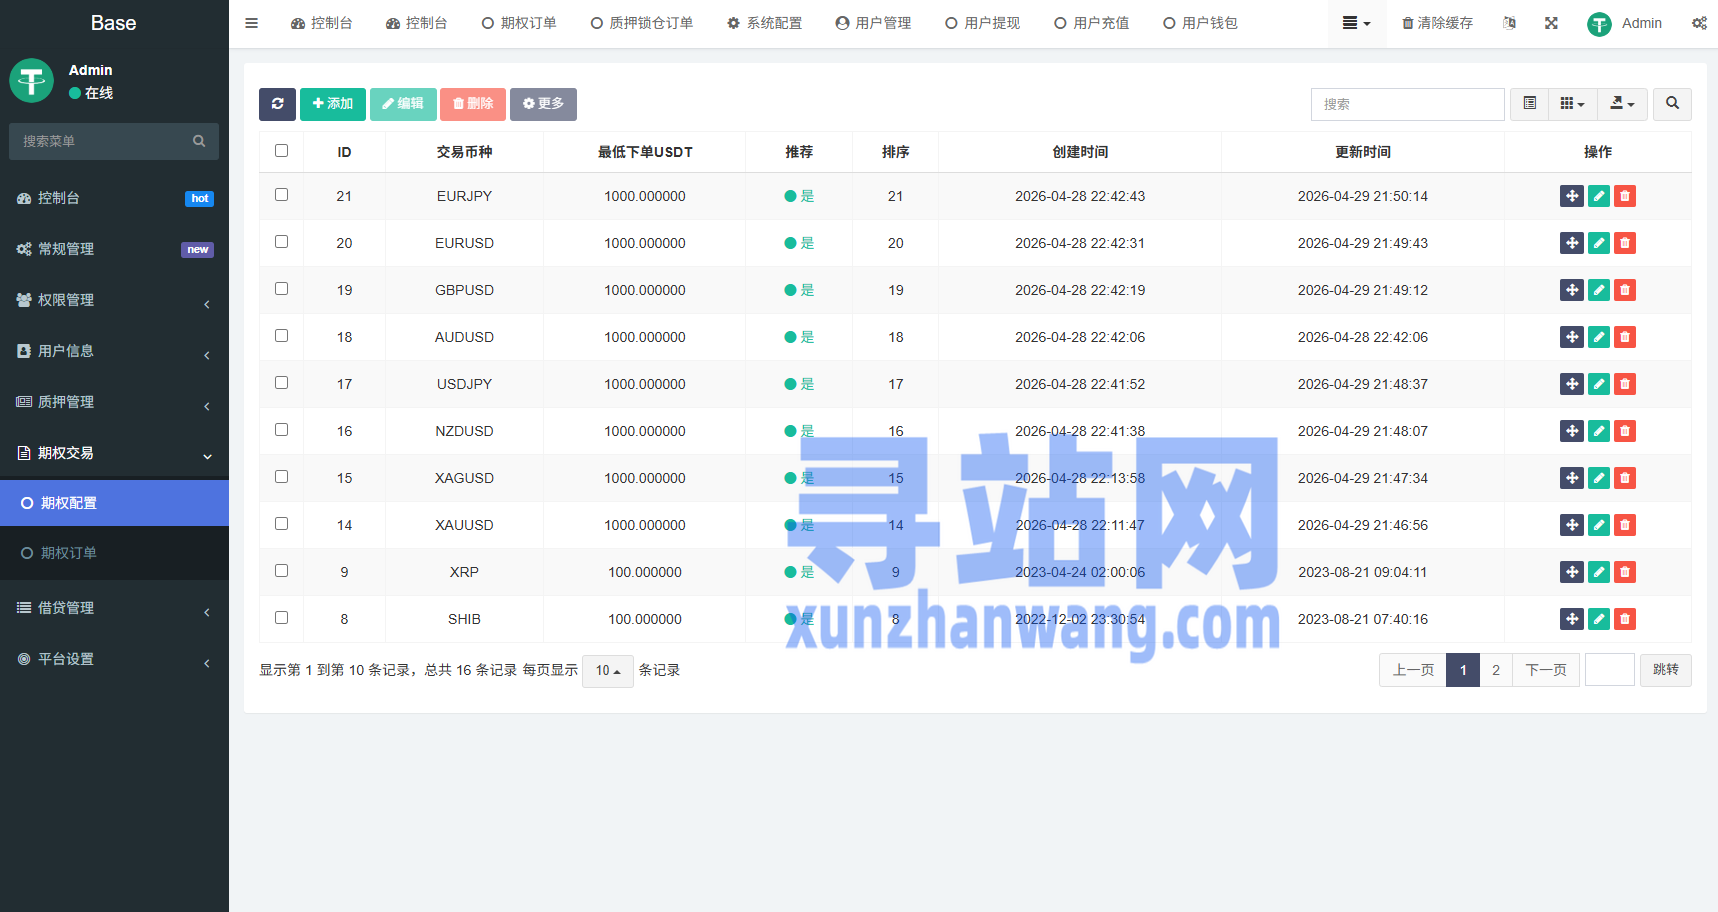Delete the SHIB row via the trash icon
The width and height of the screenshot is (1718, 912).
point(1625,619)
